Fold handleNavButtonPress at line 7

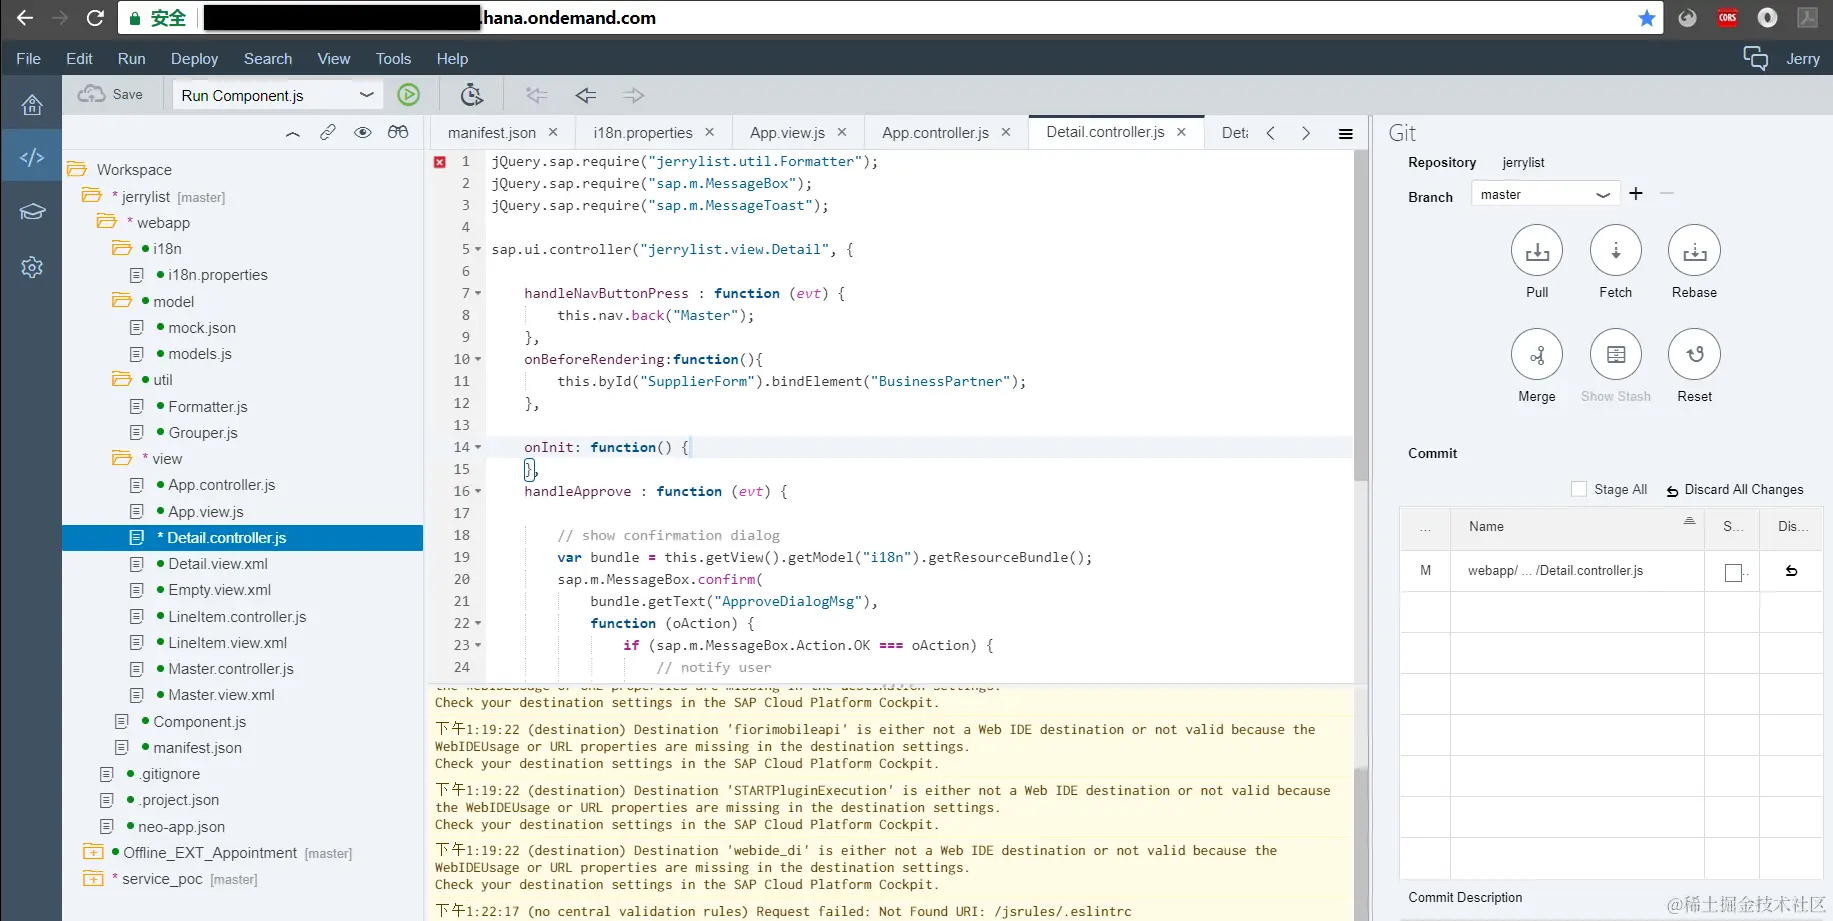pos(478,294)
